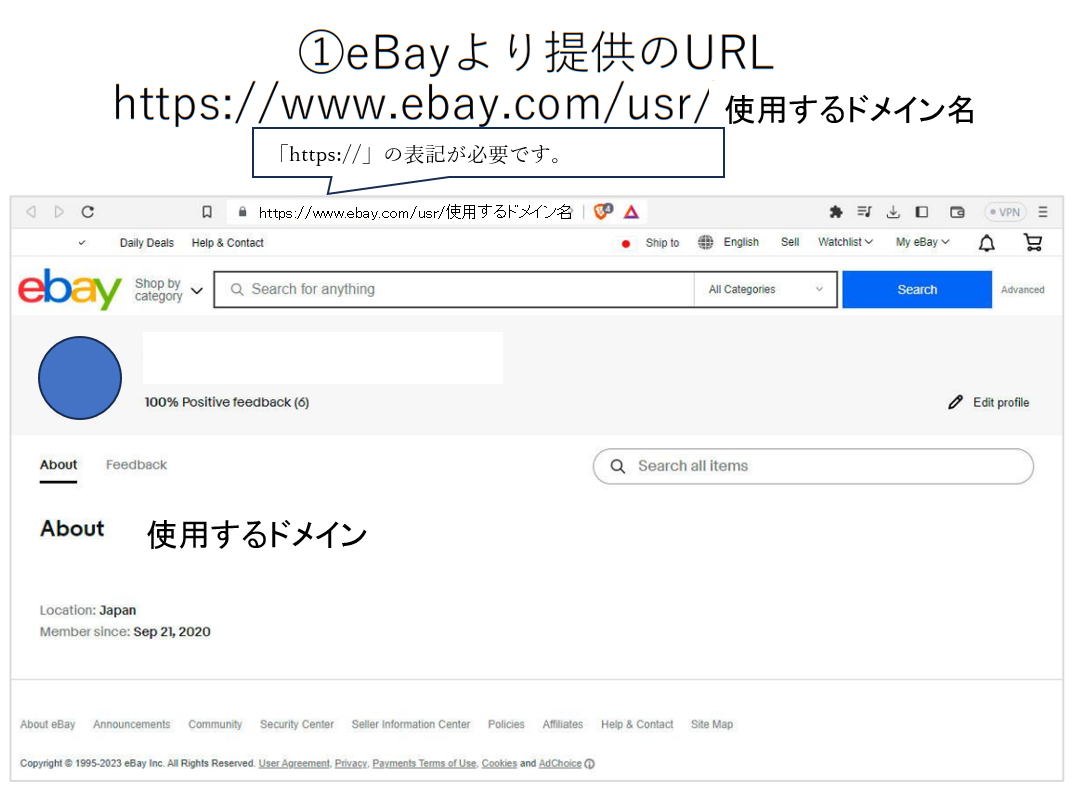The width and height of the screenshot is (1072, 792).
Task: Open Seller Information Center link
Action: tap(411, 724)
